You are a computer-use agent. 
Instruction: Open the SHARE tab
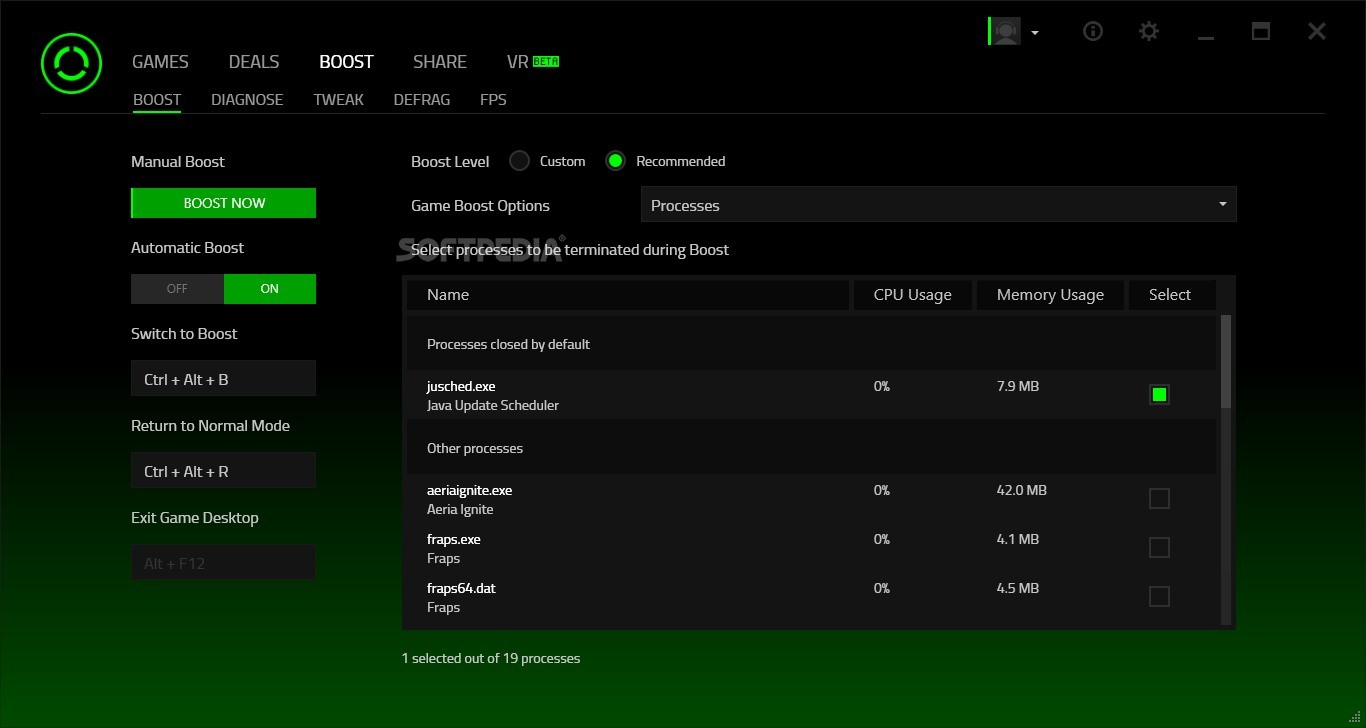tap(440, 62)
